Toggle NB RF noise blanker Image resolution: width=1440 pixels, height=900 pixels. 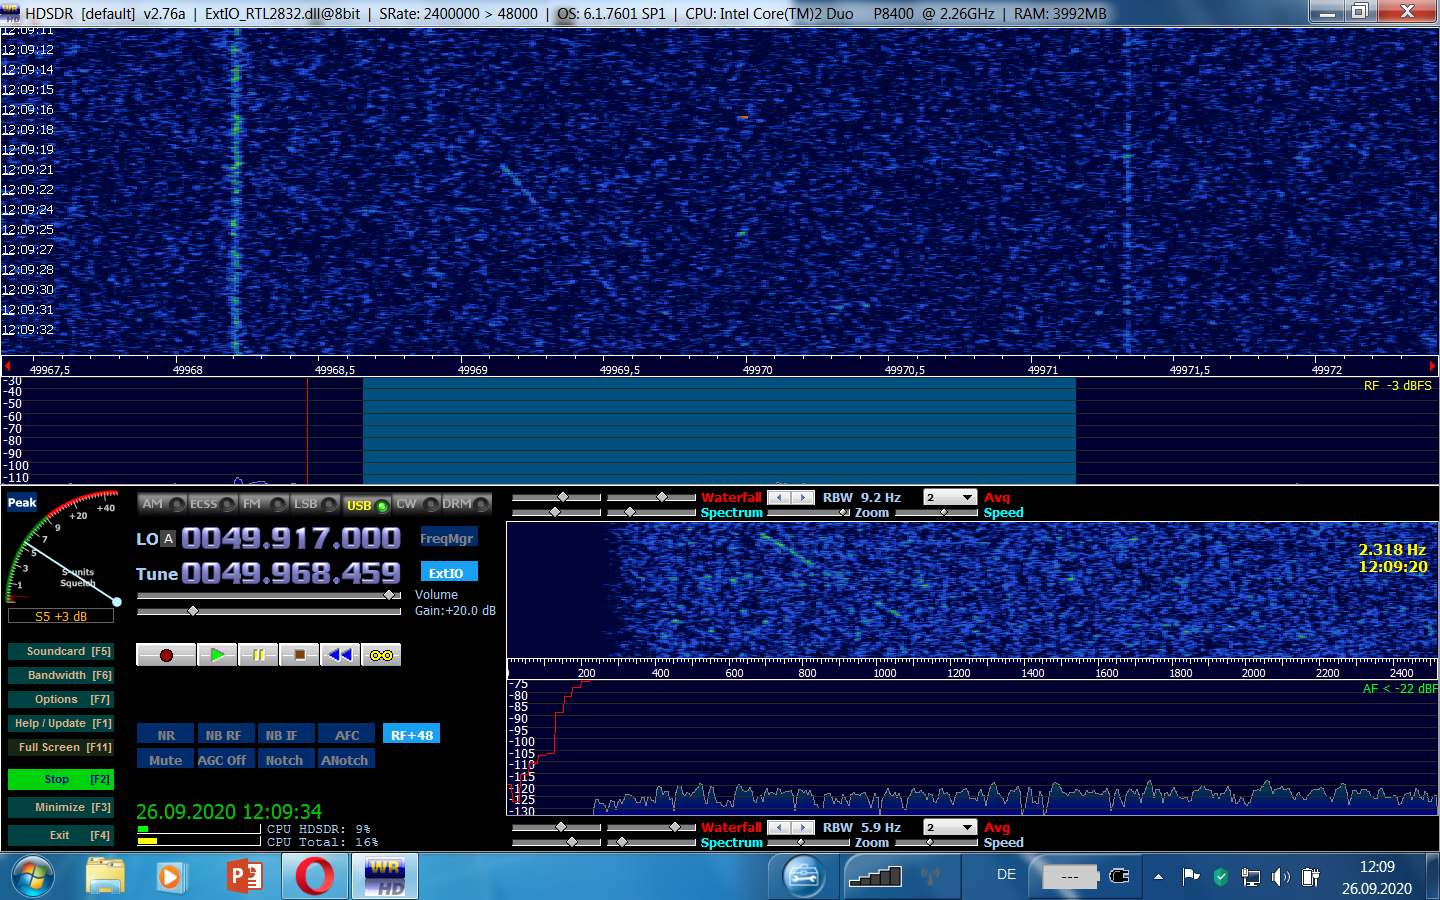click(224, 735)
